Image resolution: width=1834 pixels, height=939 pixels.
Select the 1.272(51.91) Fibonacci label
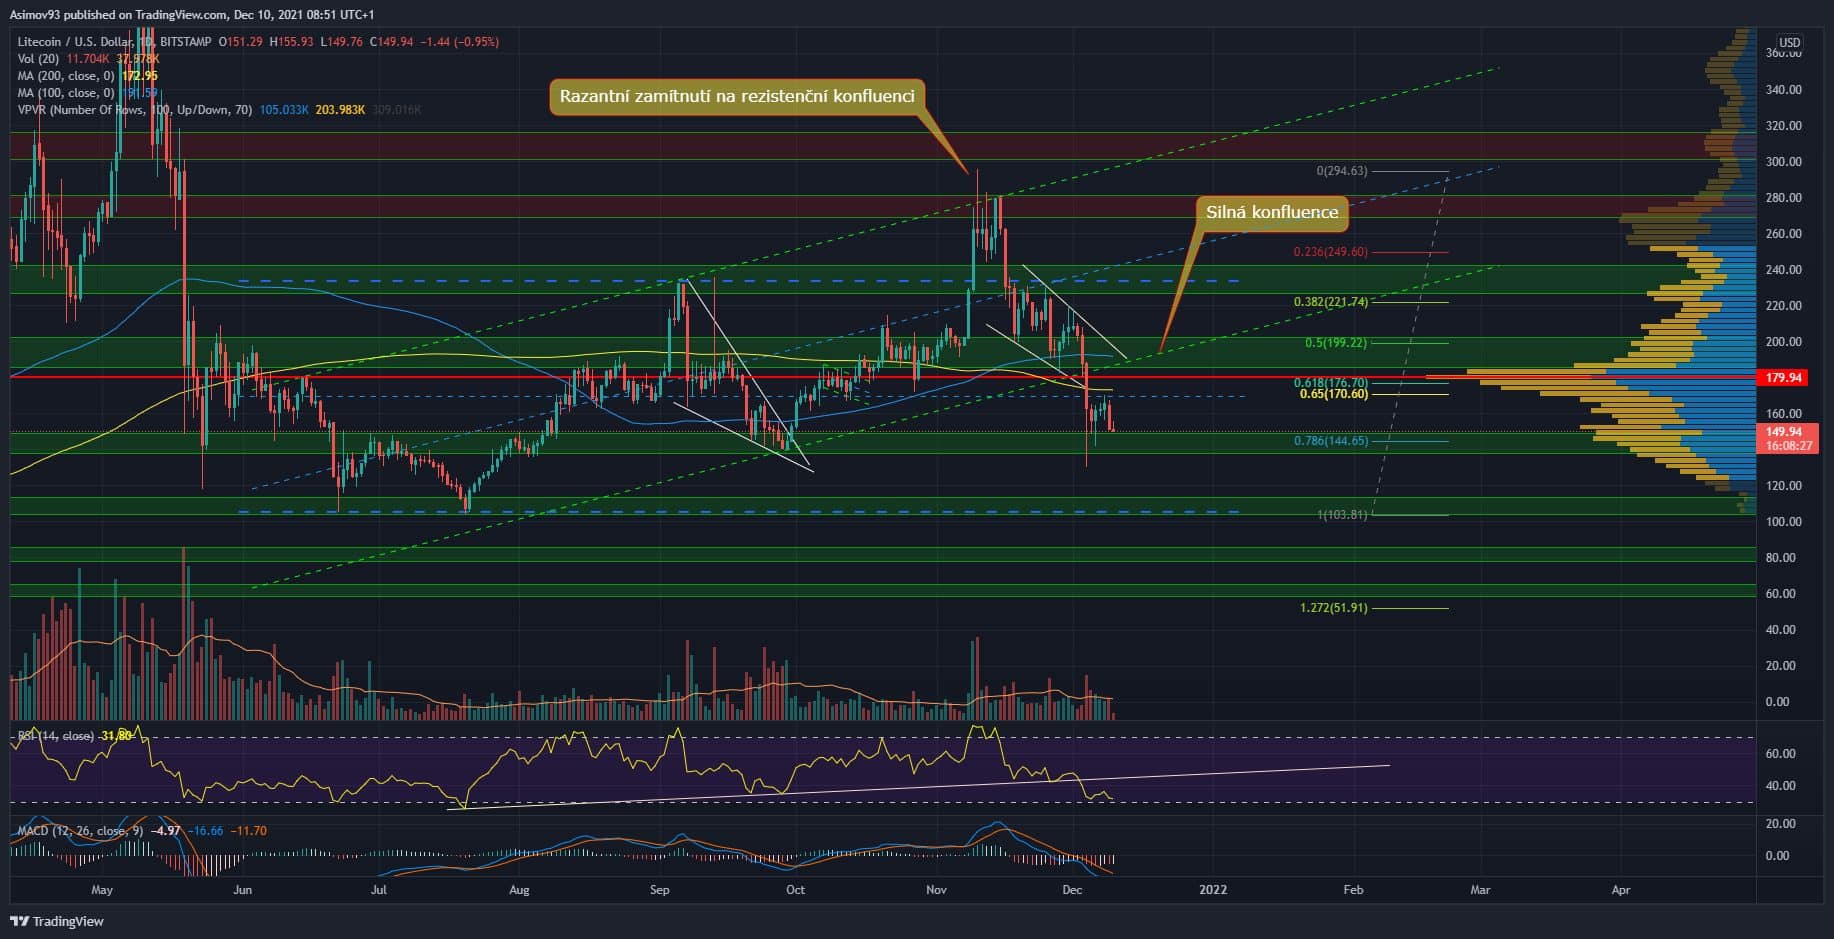point(1333,608)
